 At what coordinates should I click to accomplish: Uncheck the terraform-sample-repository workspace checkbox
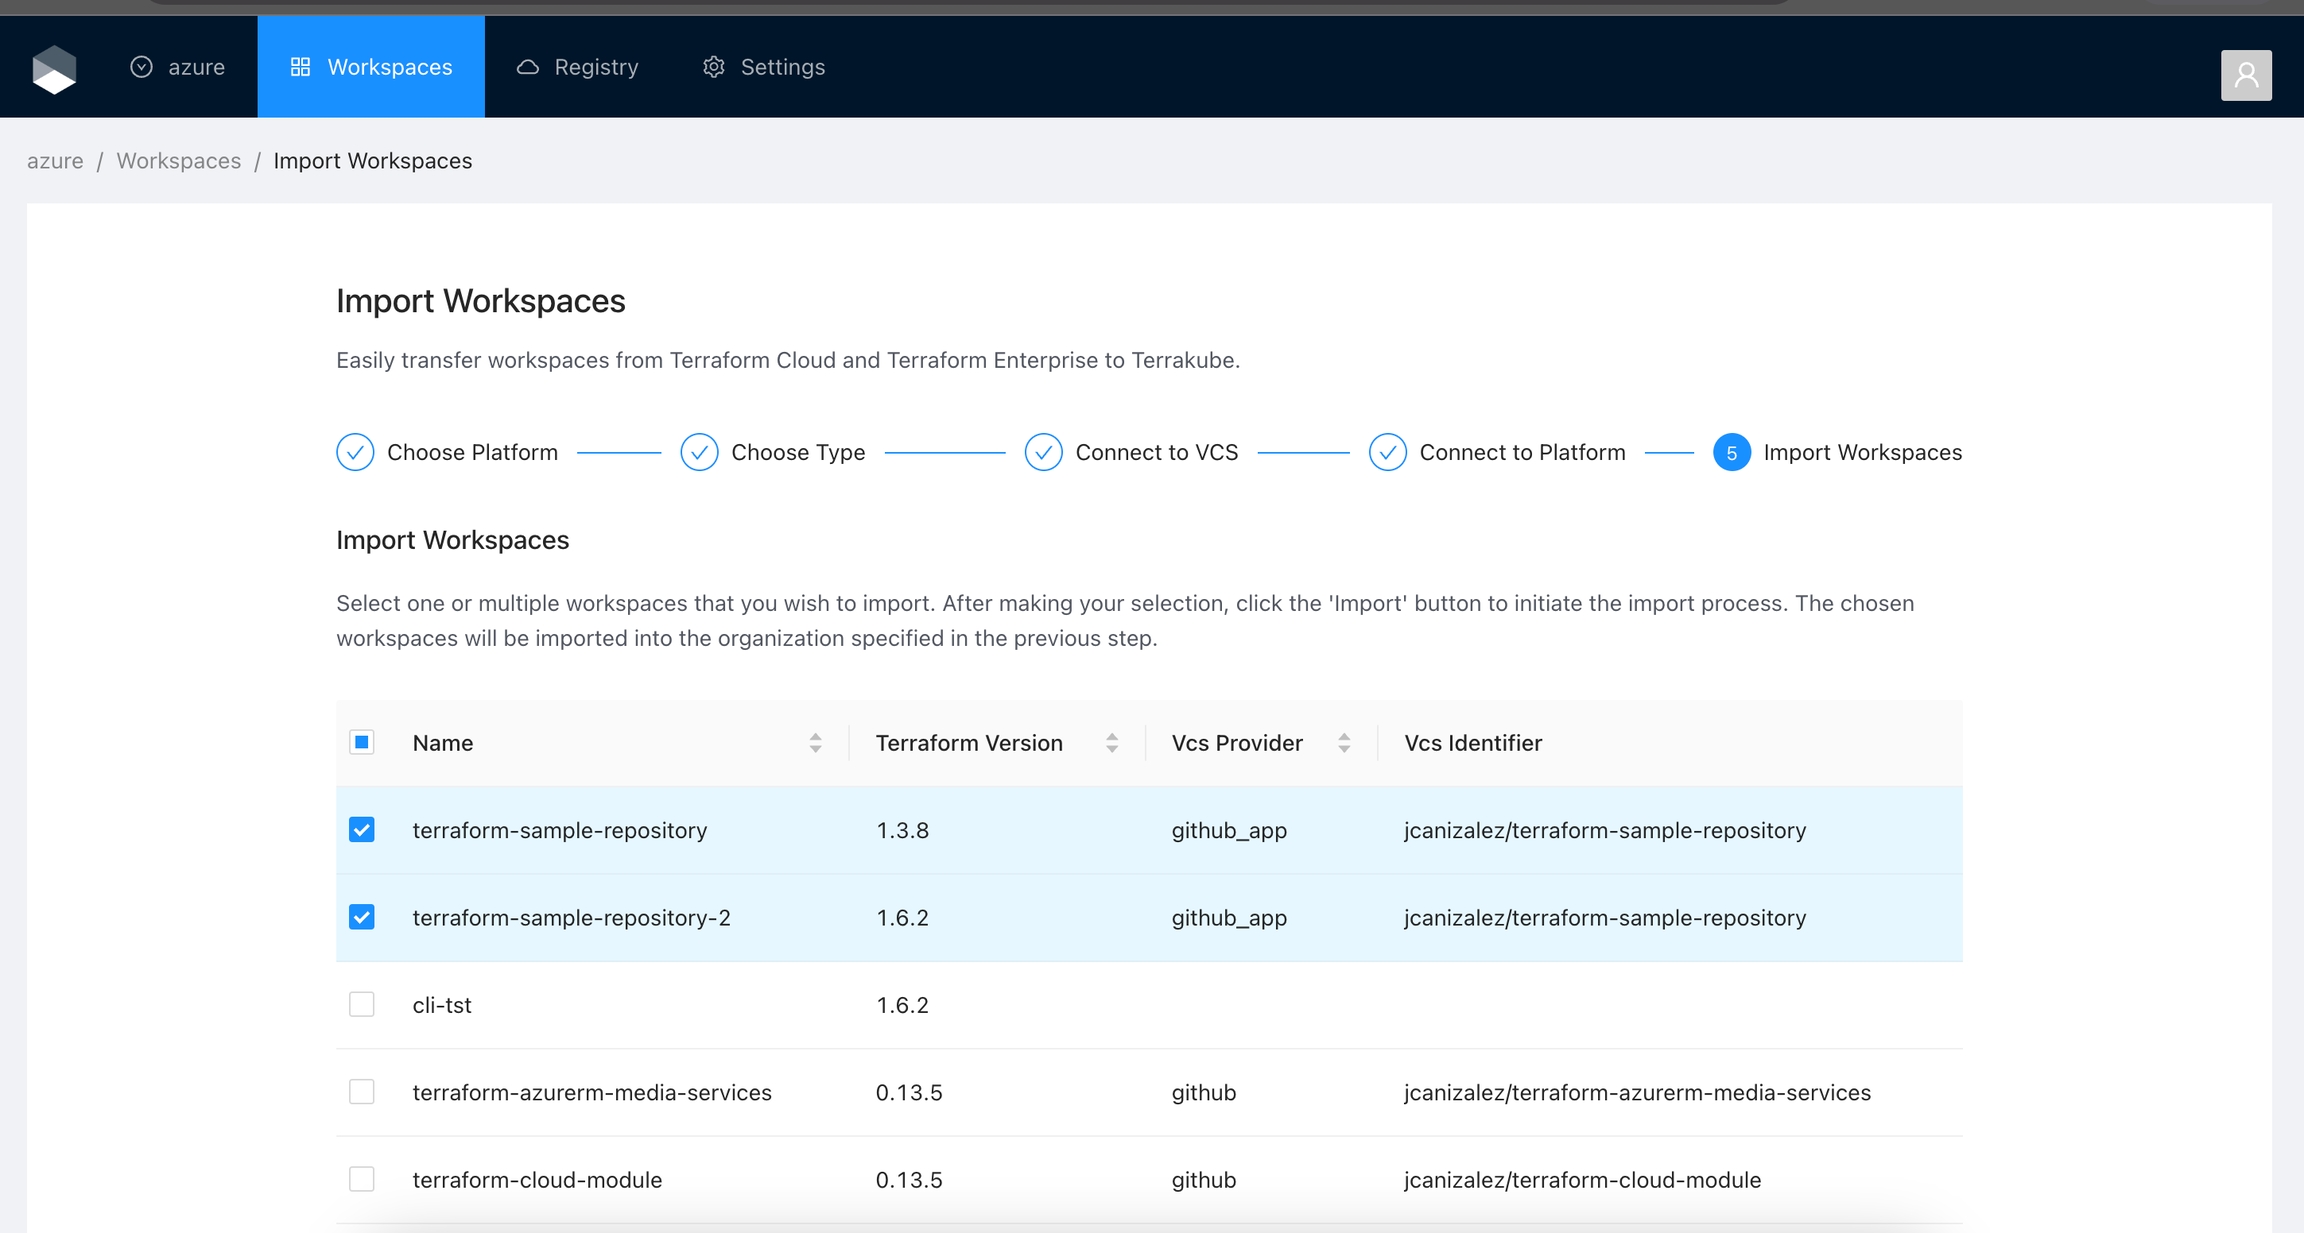click(x=362, y=830)
